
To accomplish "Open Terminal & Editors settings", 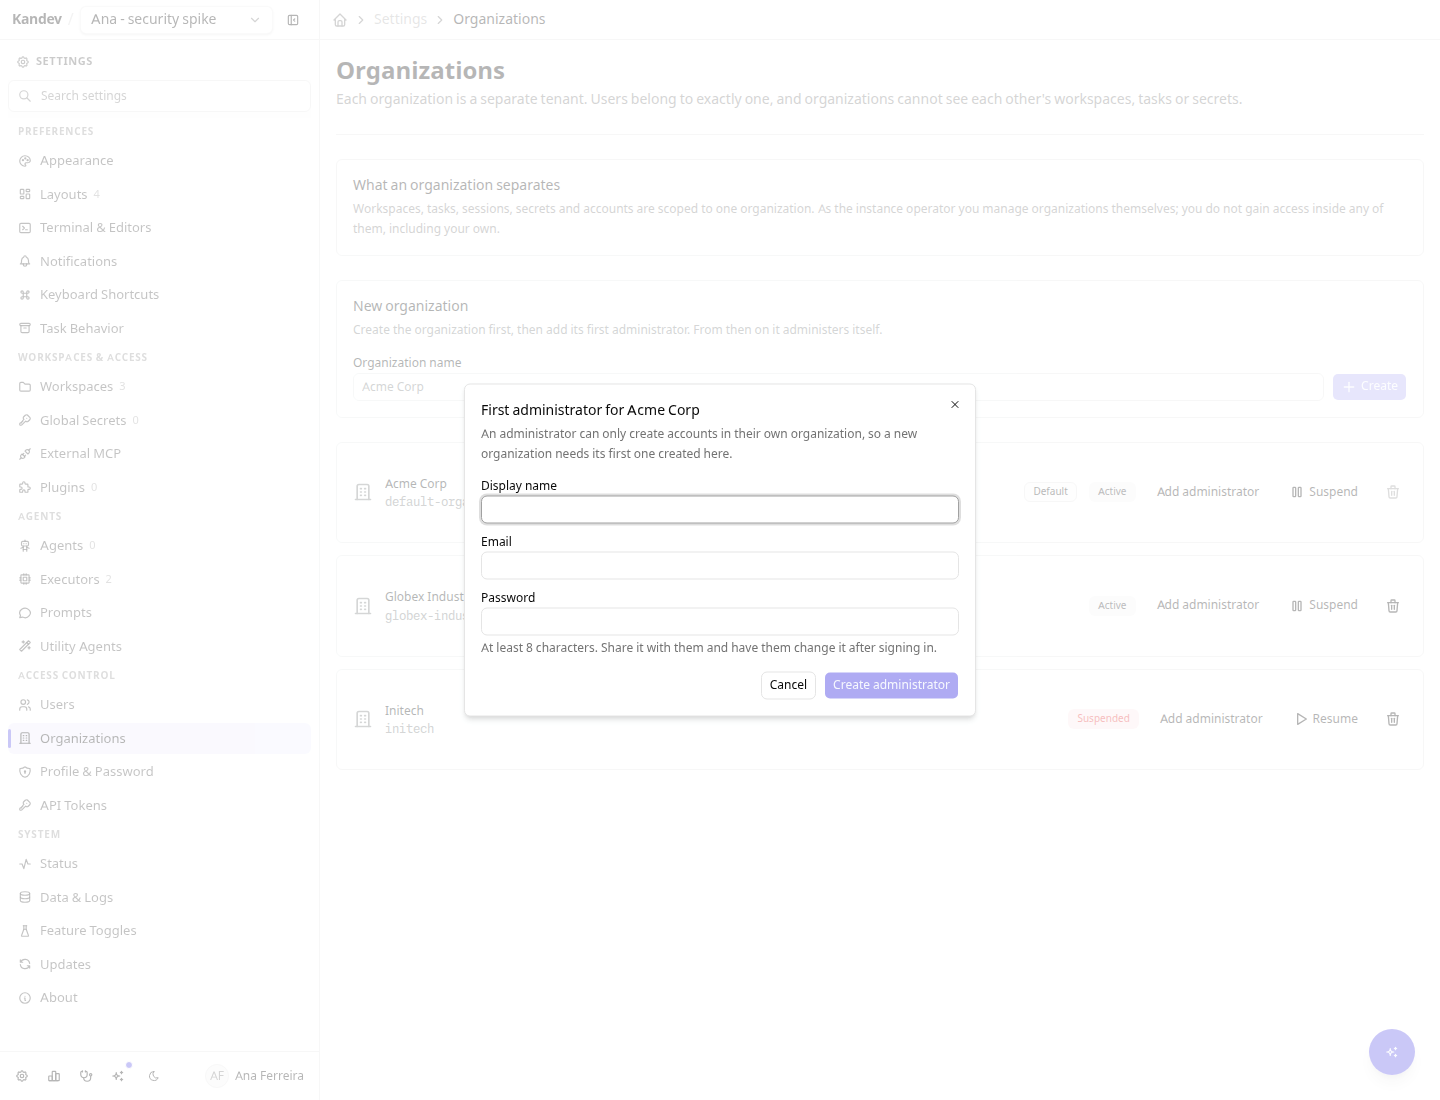I will (x=160, y=228).
